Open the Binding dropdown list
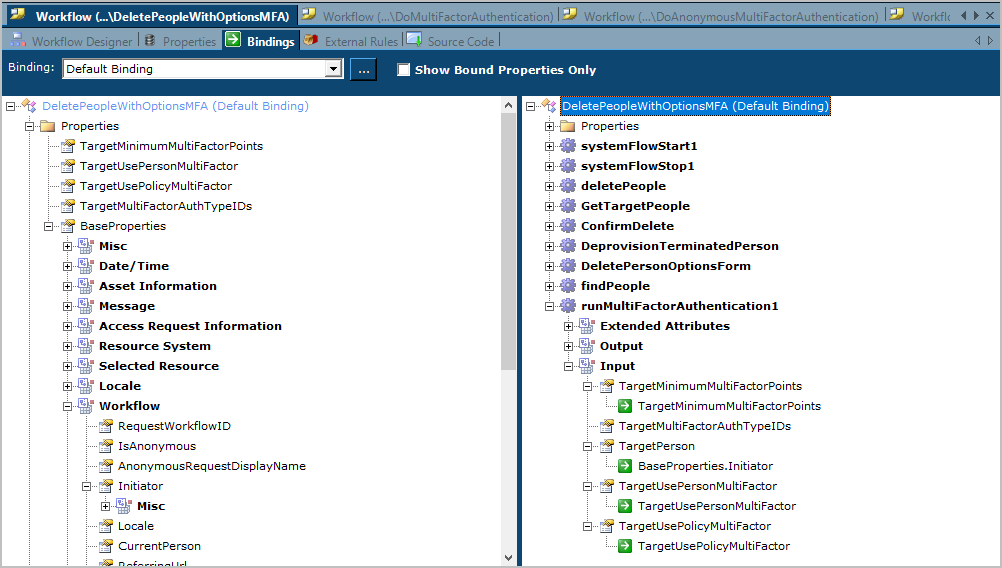 tap(333, 69)
